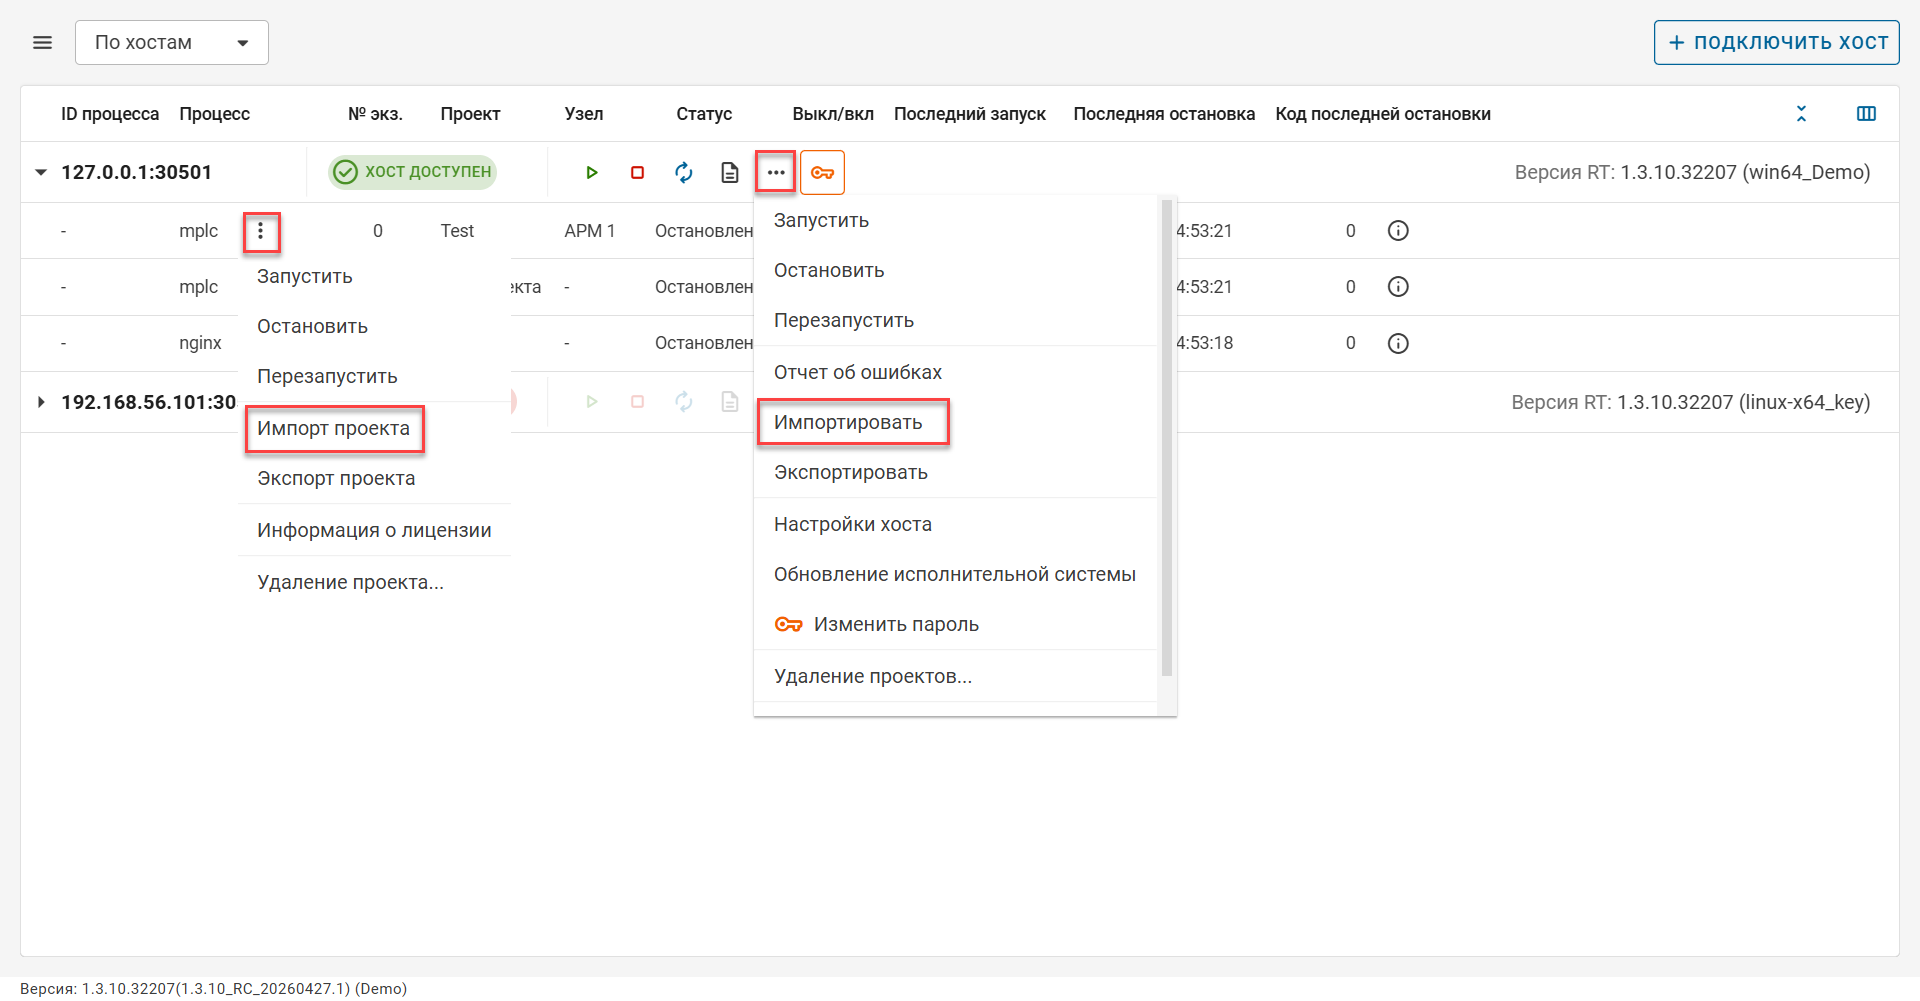Screen dimensions: 1920x1001
Task: Start all processes on host 127.0.0.1
Action: 592,173
